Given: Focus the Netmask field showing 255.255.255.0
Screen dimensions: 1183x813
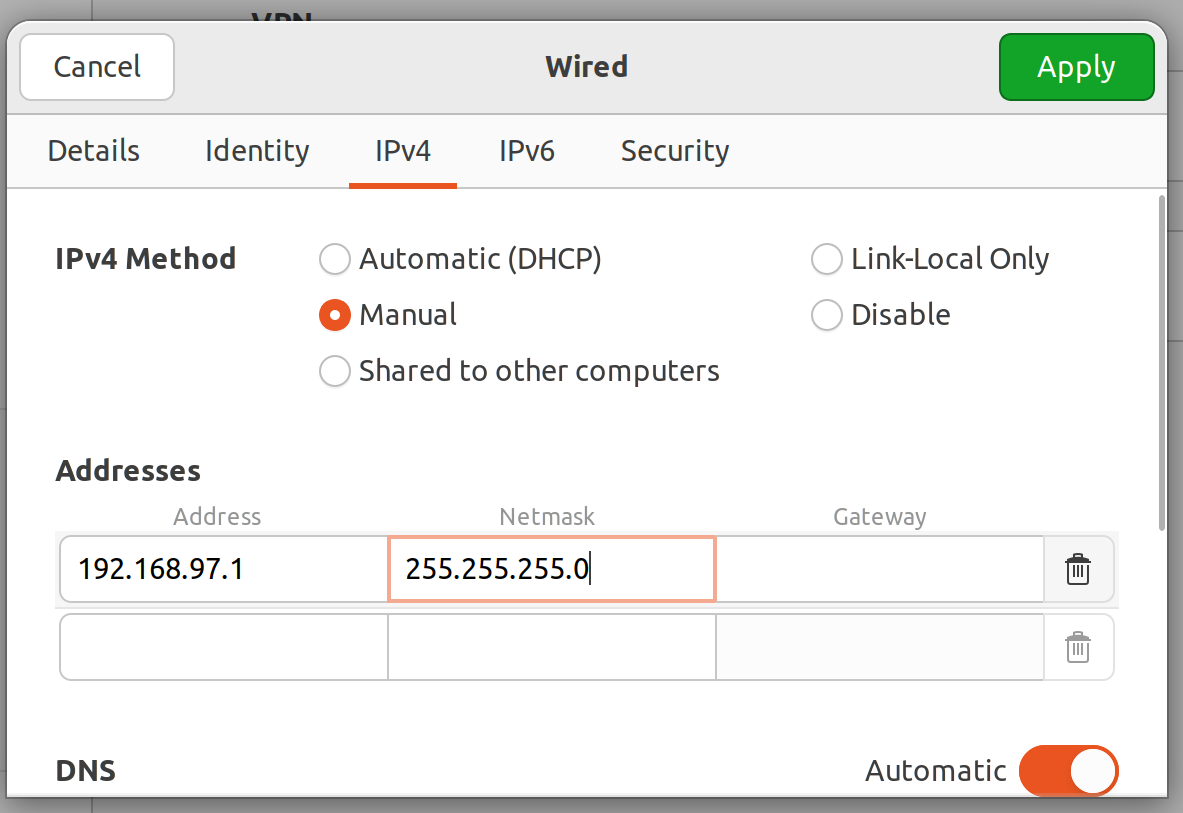Looking at the screenshot, I should [x=551, y=569].
